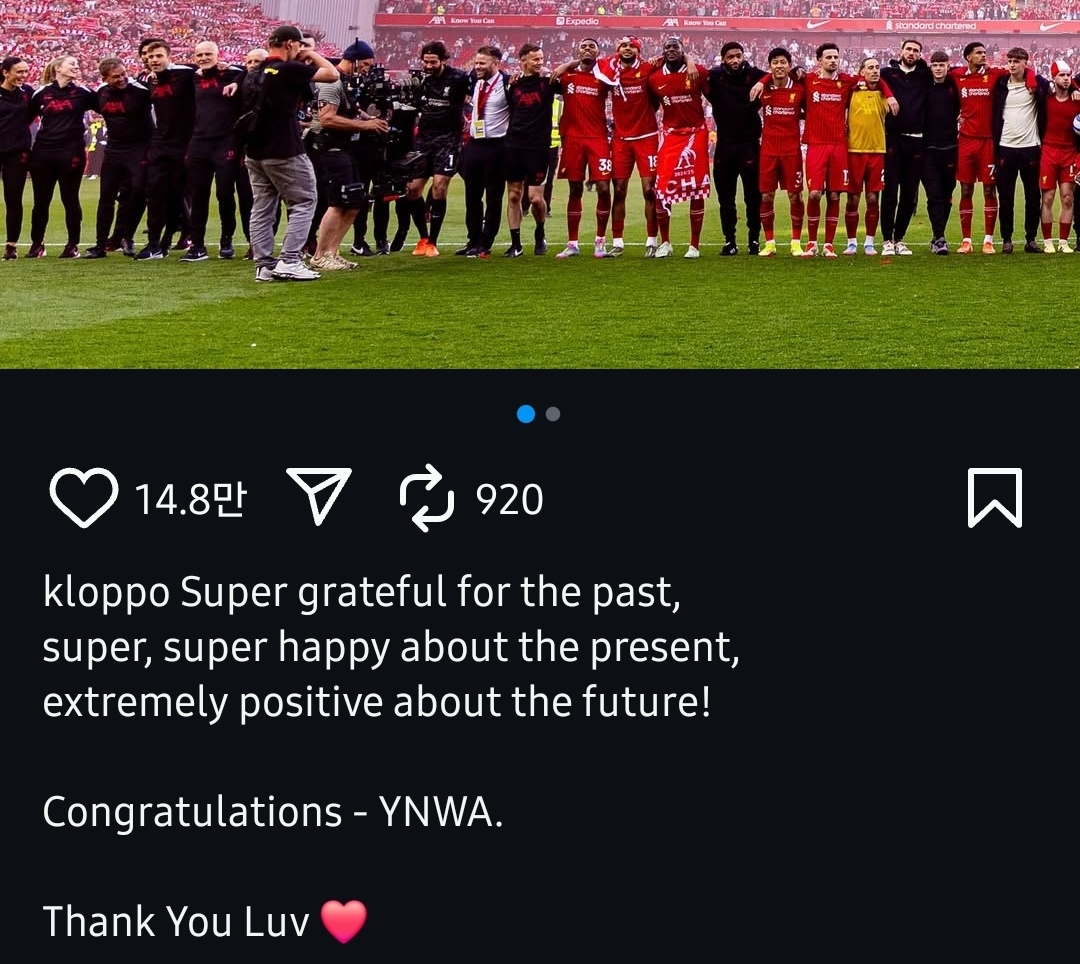The image size is (1080, 964).
Task: Click the 'Congratulations - YNWA.' caption line
Action: (x=273, y=812)
